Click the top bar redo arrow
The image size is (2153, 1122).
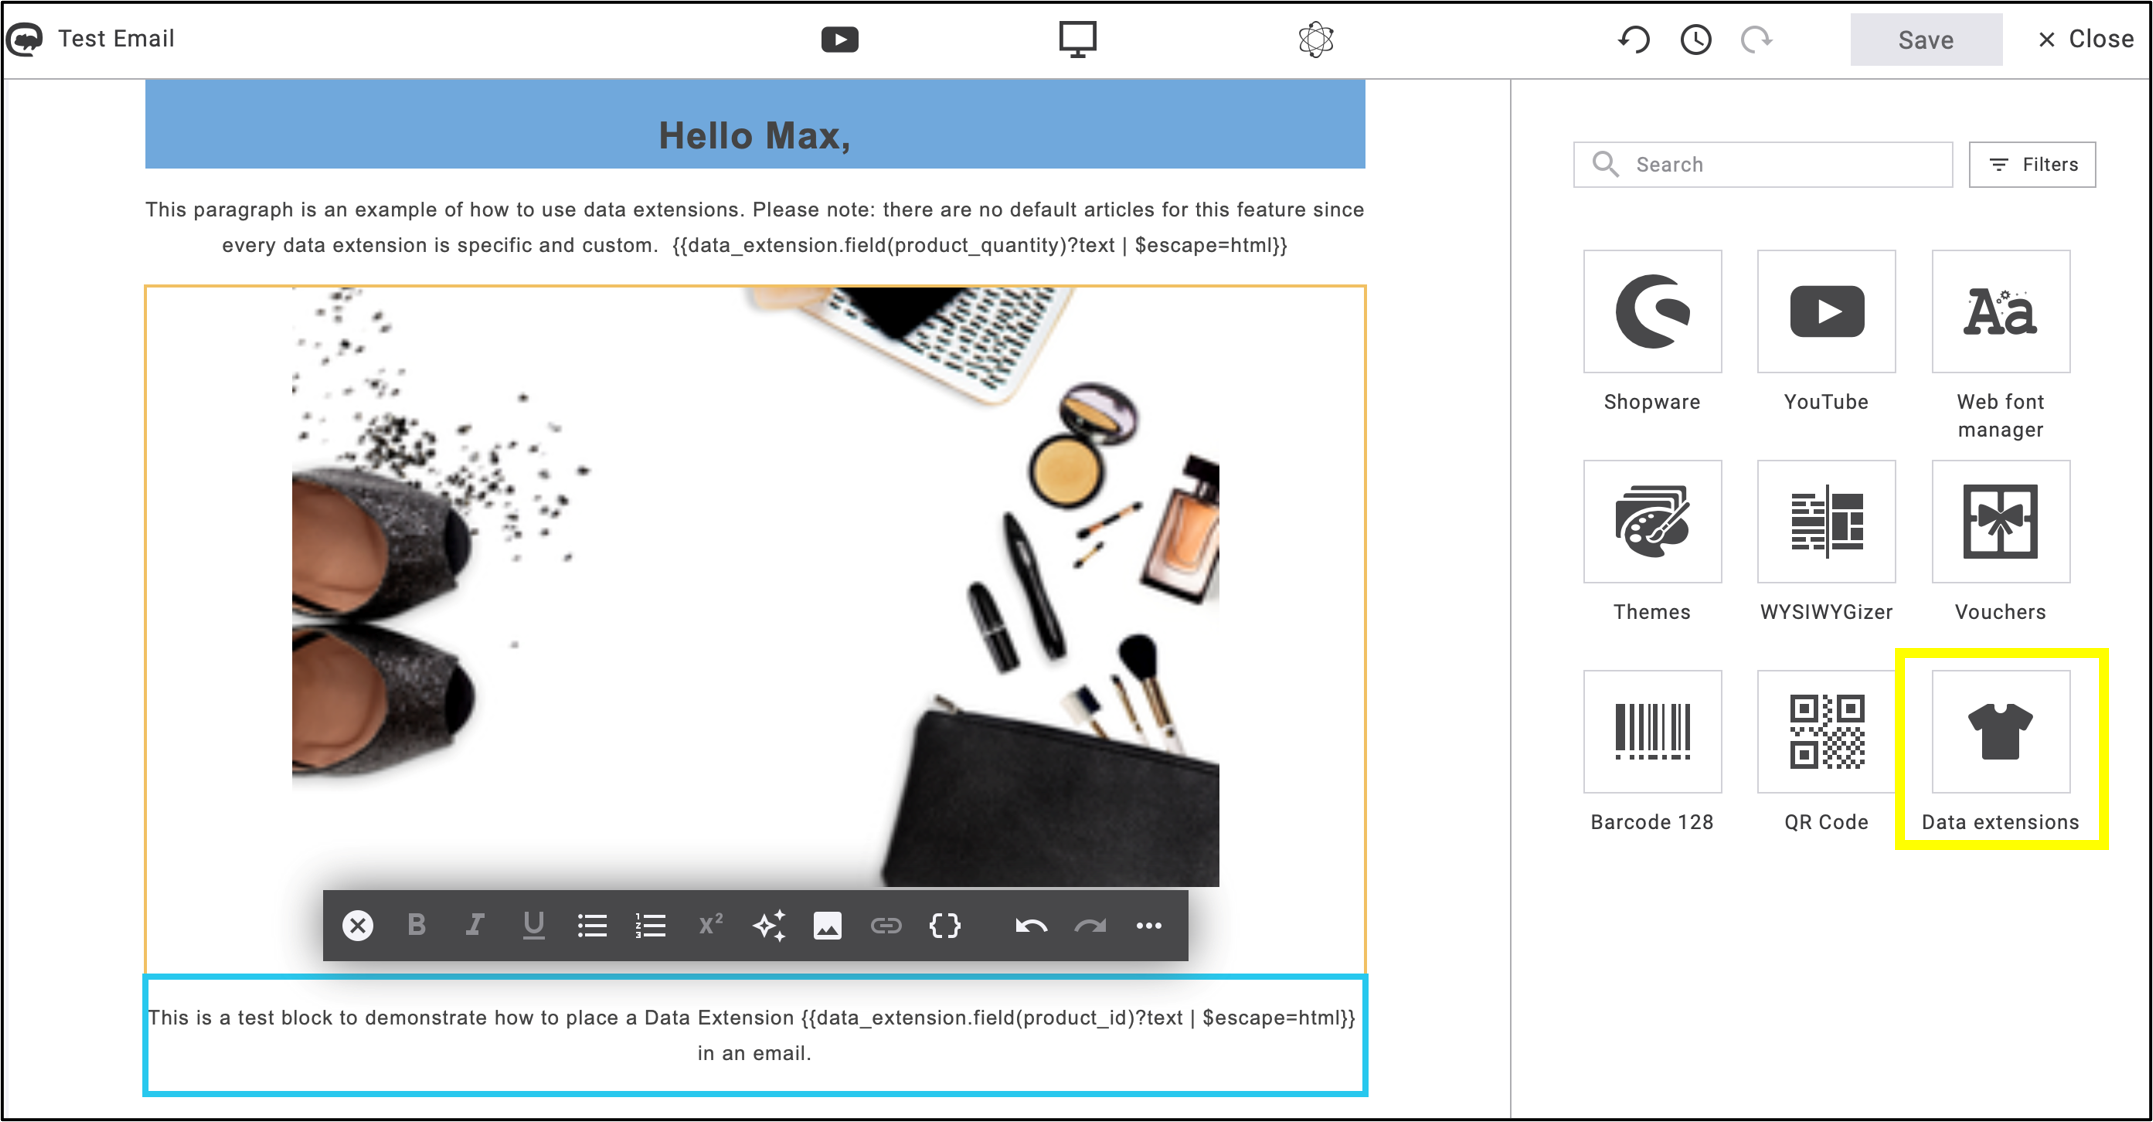tap(1756, 39)
